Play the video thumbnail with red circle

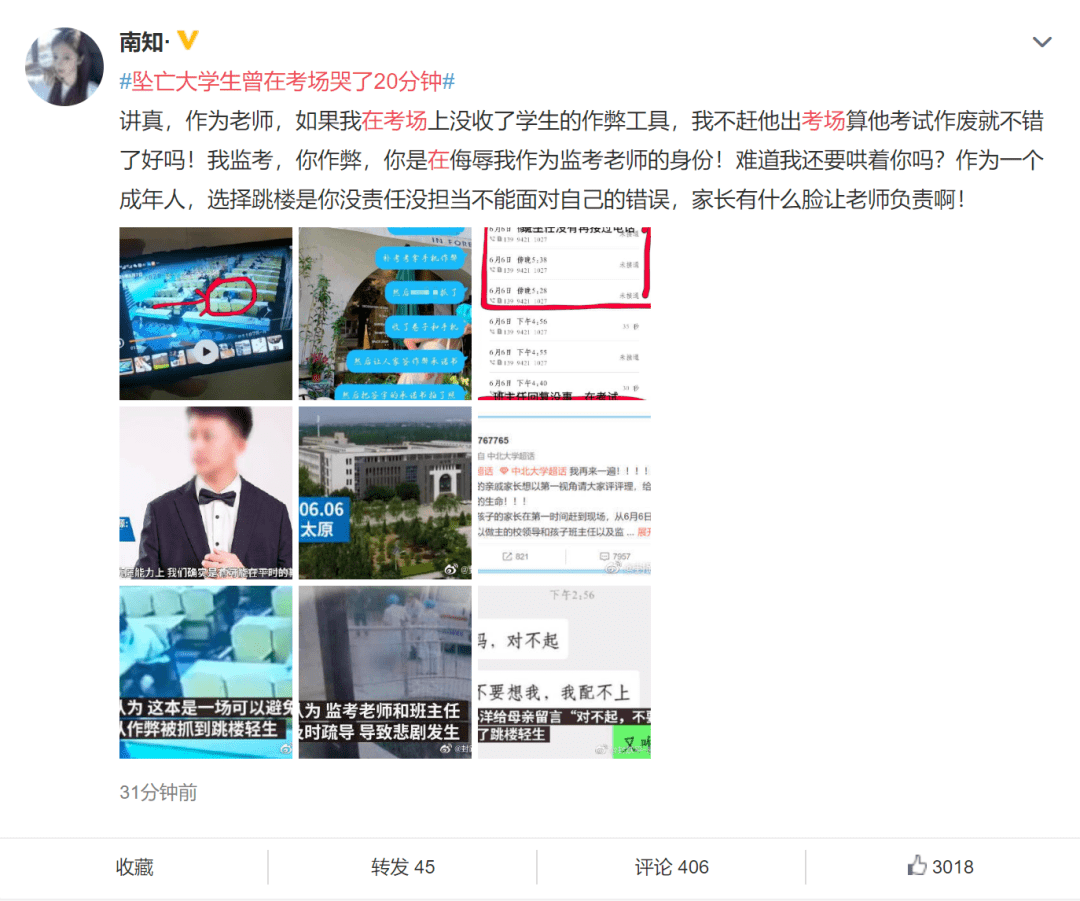click(x=206, y=313)
